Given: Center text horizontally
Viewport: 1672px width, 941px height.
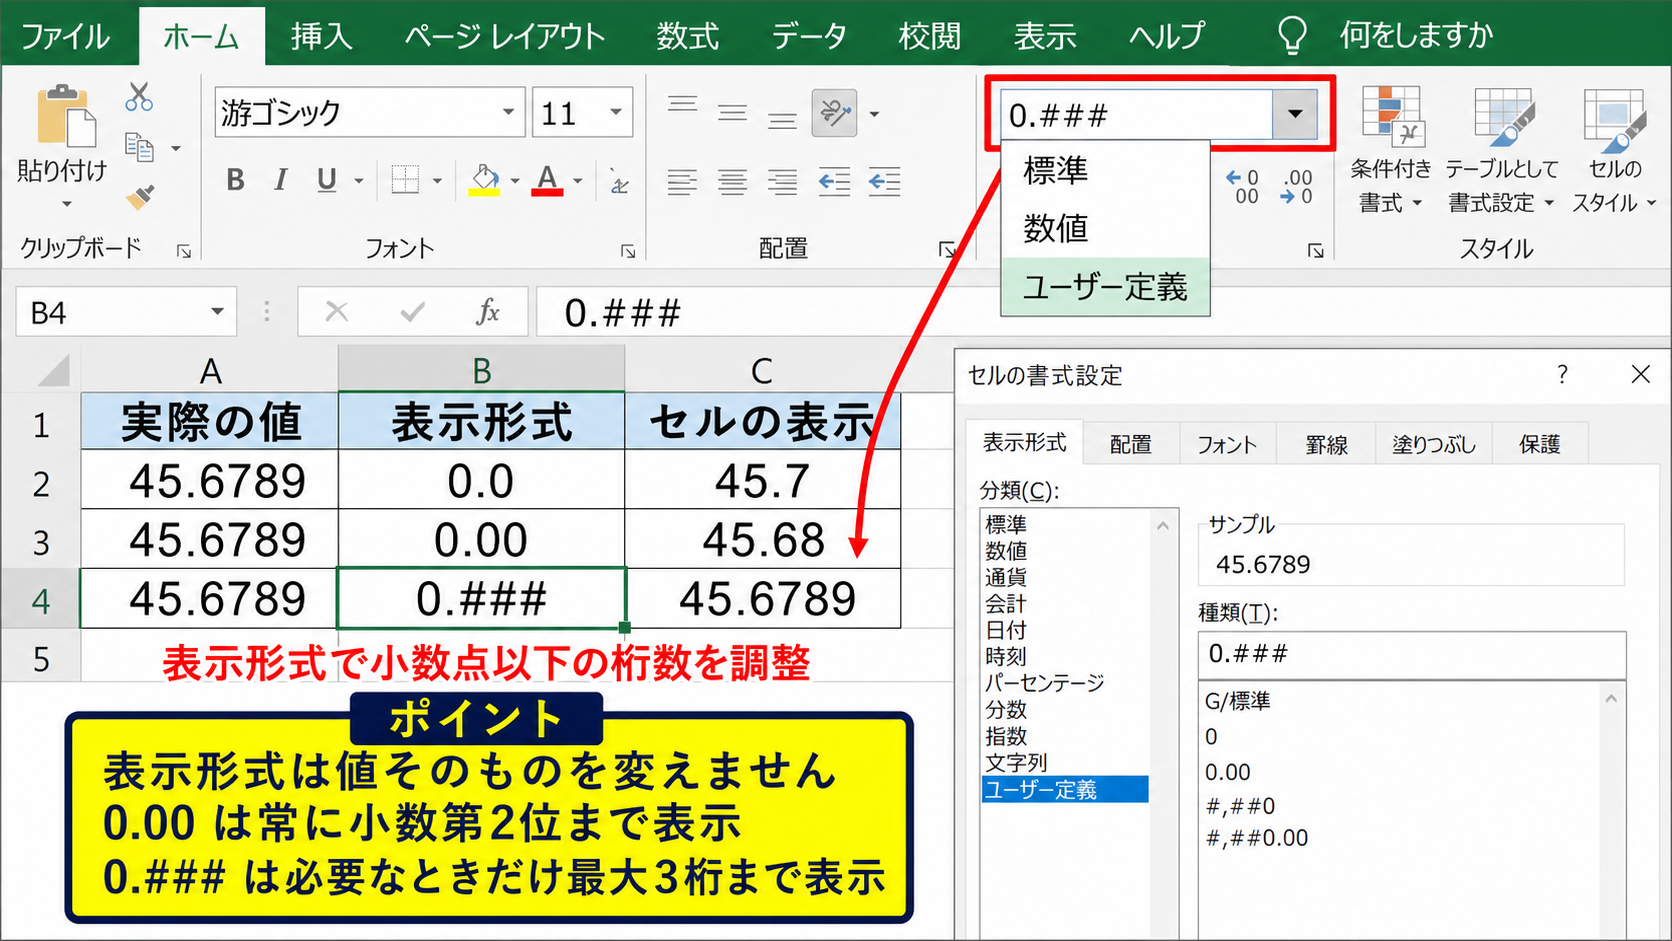Looking at the screenshot, I should click(x=733, y=182).
